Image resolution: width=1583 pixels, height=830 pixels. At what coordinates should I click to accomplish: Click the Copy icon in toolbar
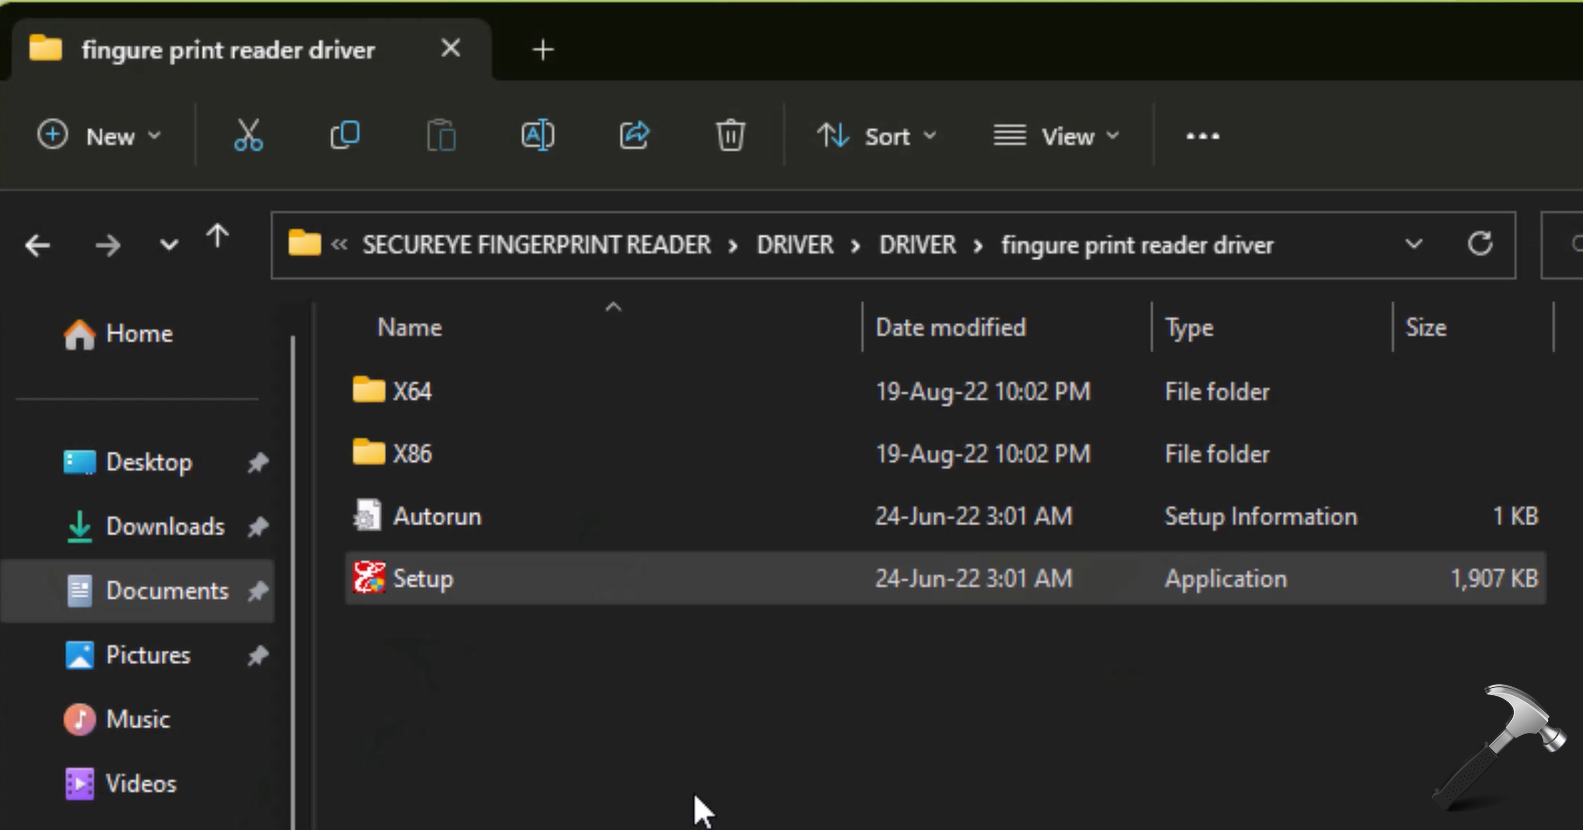345,135
